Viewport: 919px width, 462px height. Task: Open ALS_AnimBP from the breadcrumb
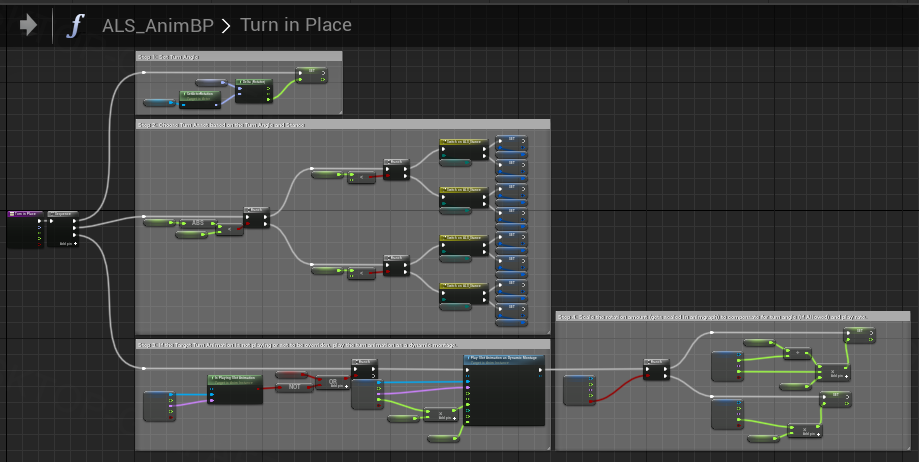[158, 24]
